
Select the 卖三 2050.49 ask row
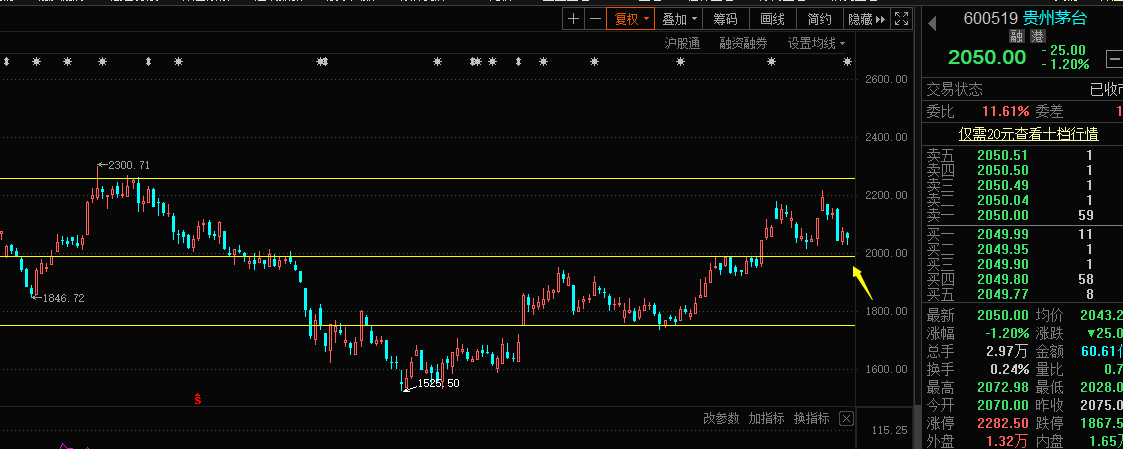coord(1023,185)
